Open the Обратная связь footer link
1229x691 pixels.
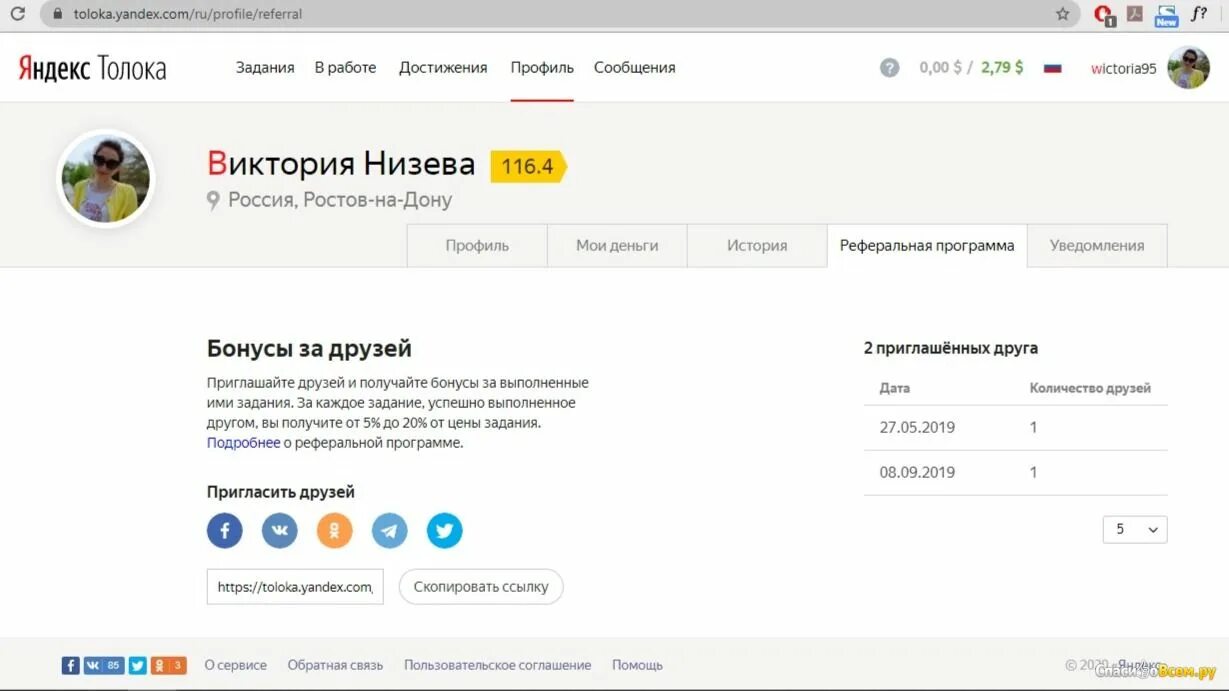tap(335, 665)
